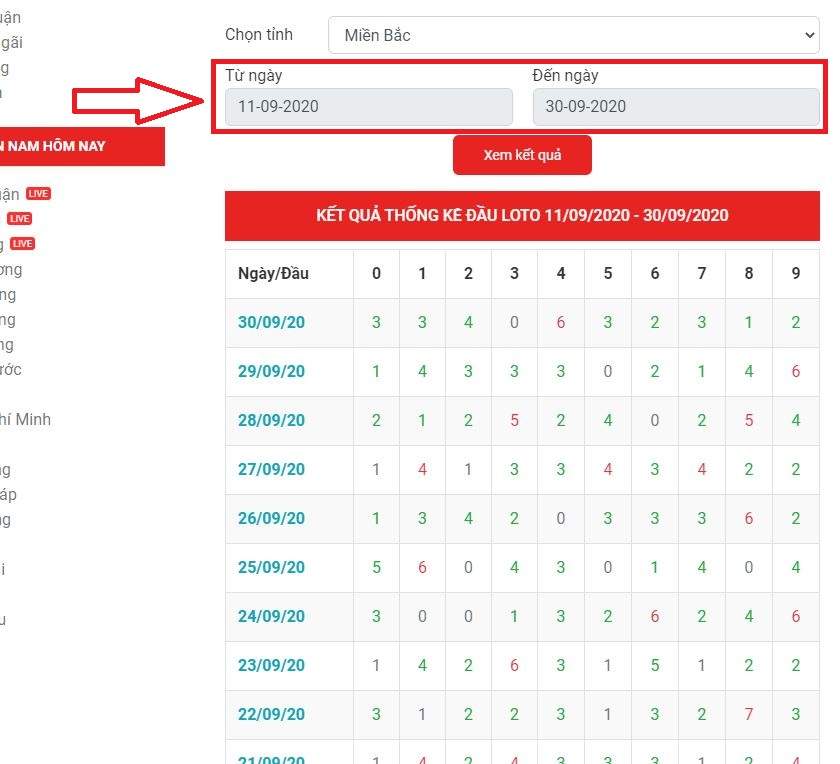Click the red KẾT QUẢ THỐNG KÊ ĐẦU LOTO banner
Screen dimensions: 840x764
tap(522, 215)
